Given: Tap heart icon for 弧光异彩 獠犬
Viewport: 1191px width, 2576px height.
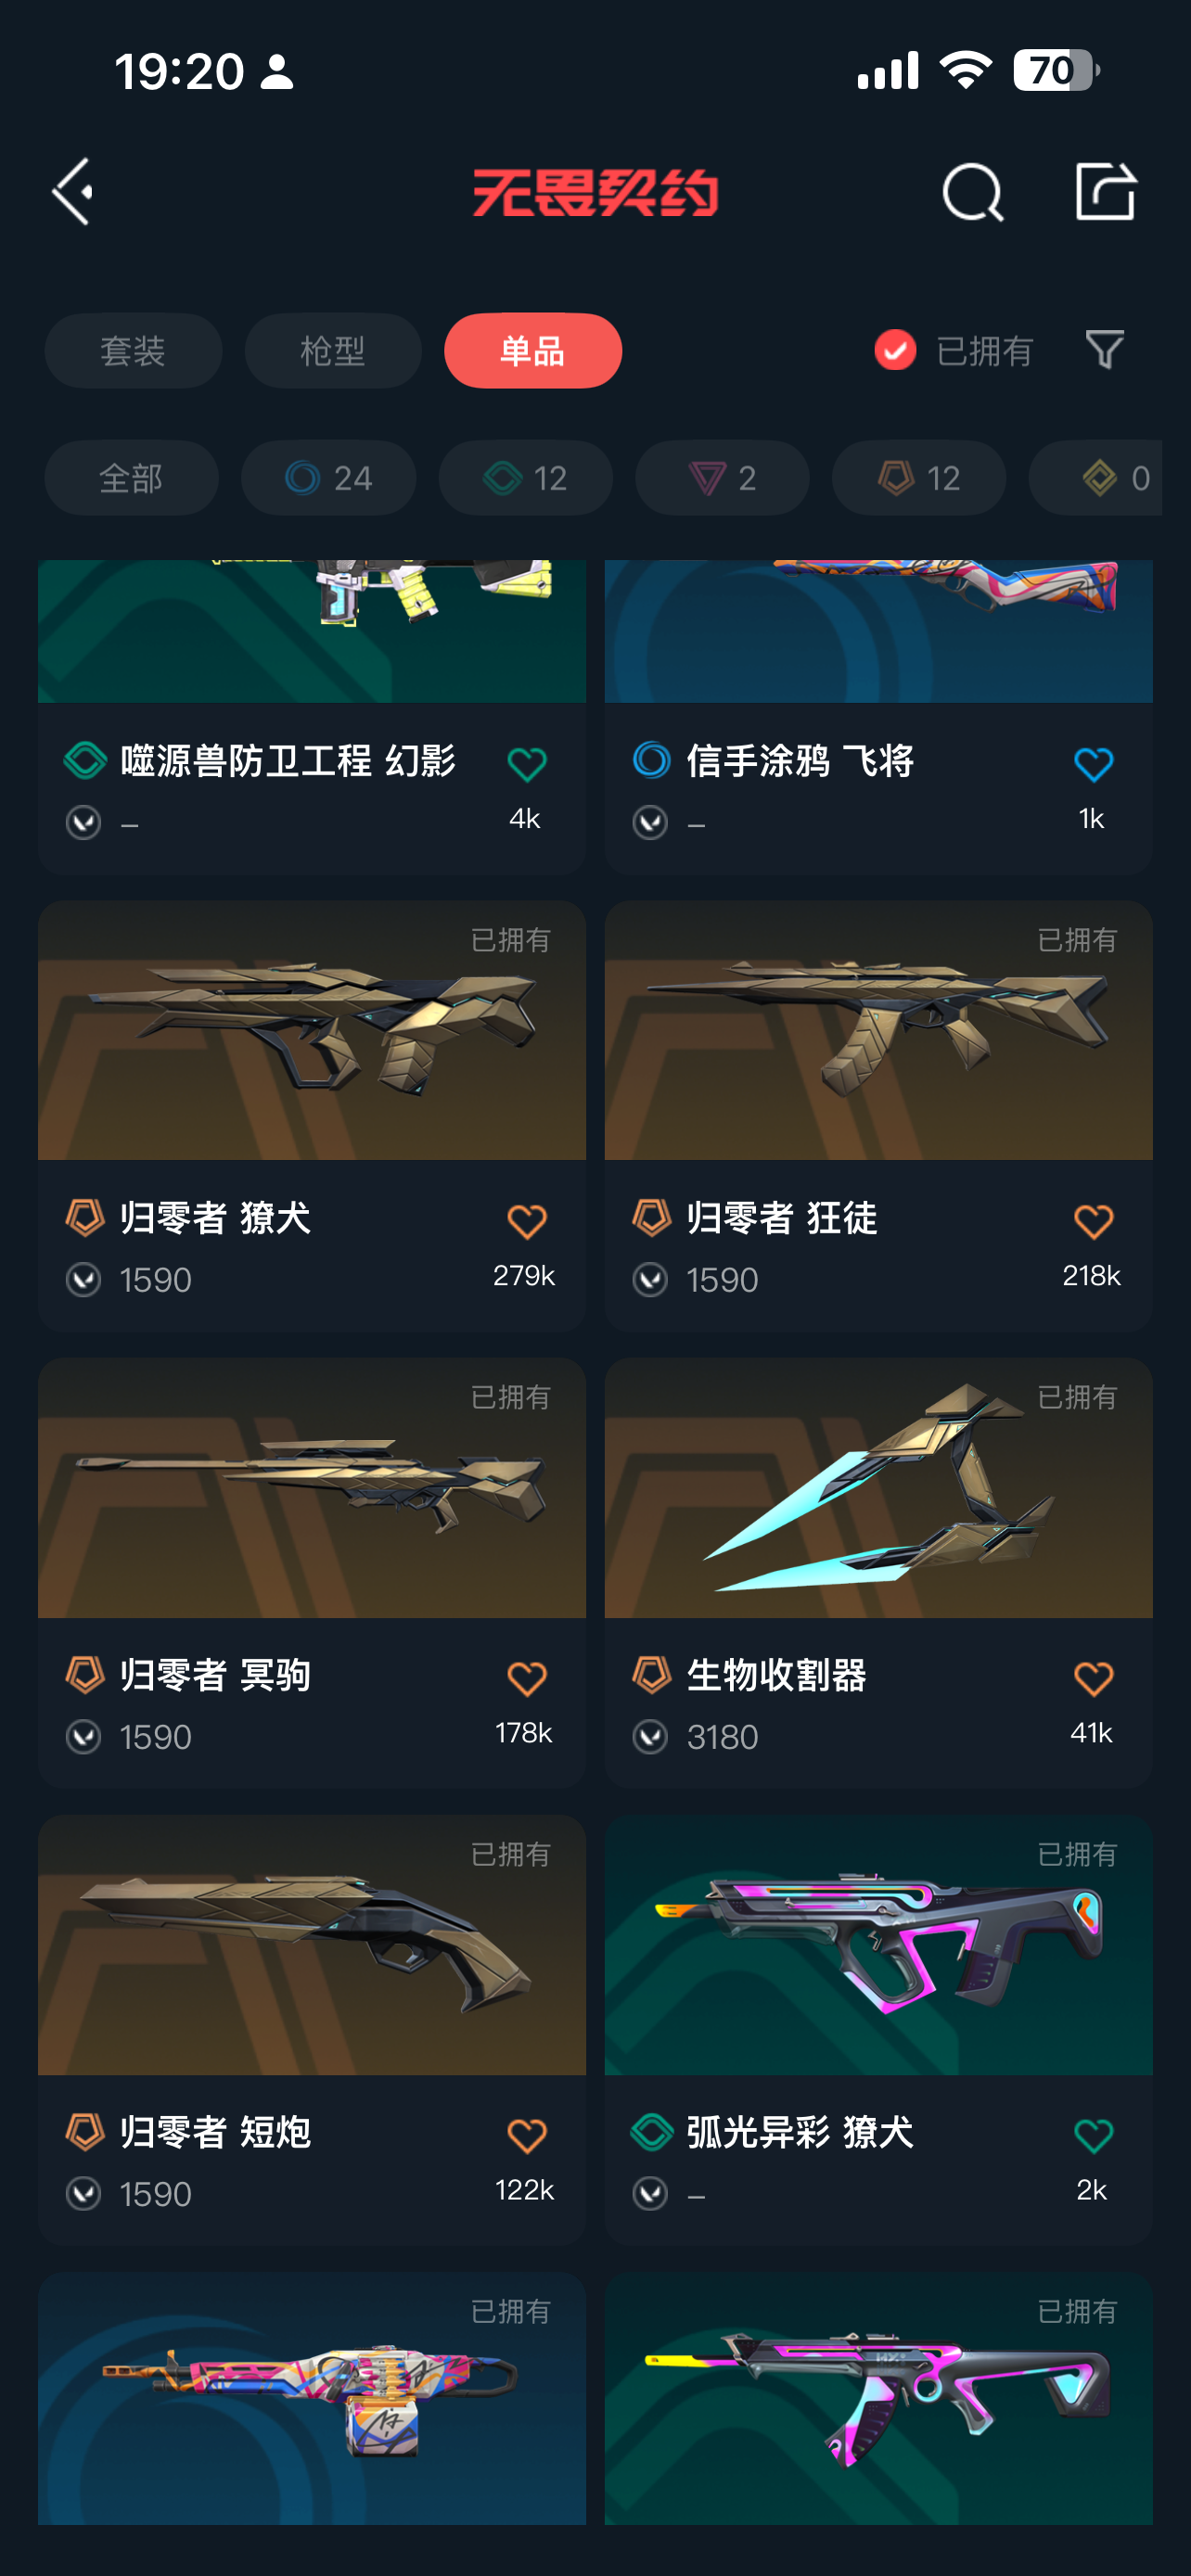Looking at the screenshot, I should pyautogui.click(x=1093, y=2135).
